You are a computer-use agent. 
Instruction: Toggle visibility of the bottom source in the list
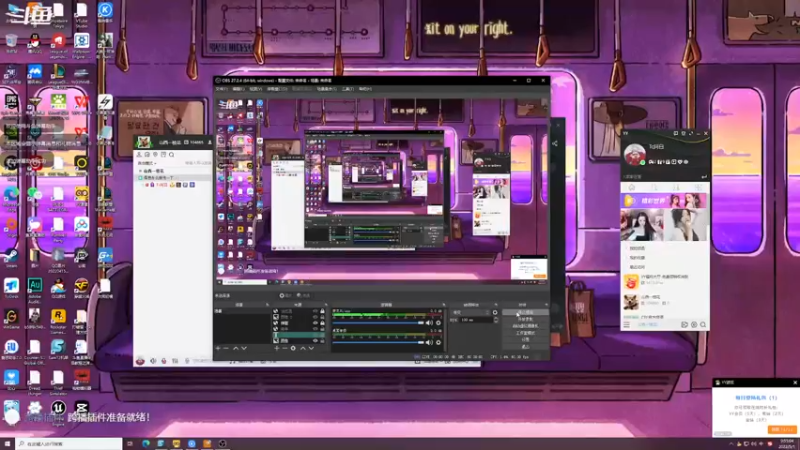(315, 341)
